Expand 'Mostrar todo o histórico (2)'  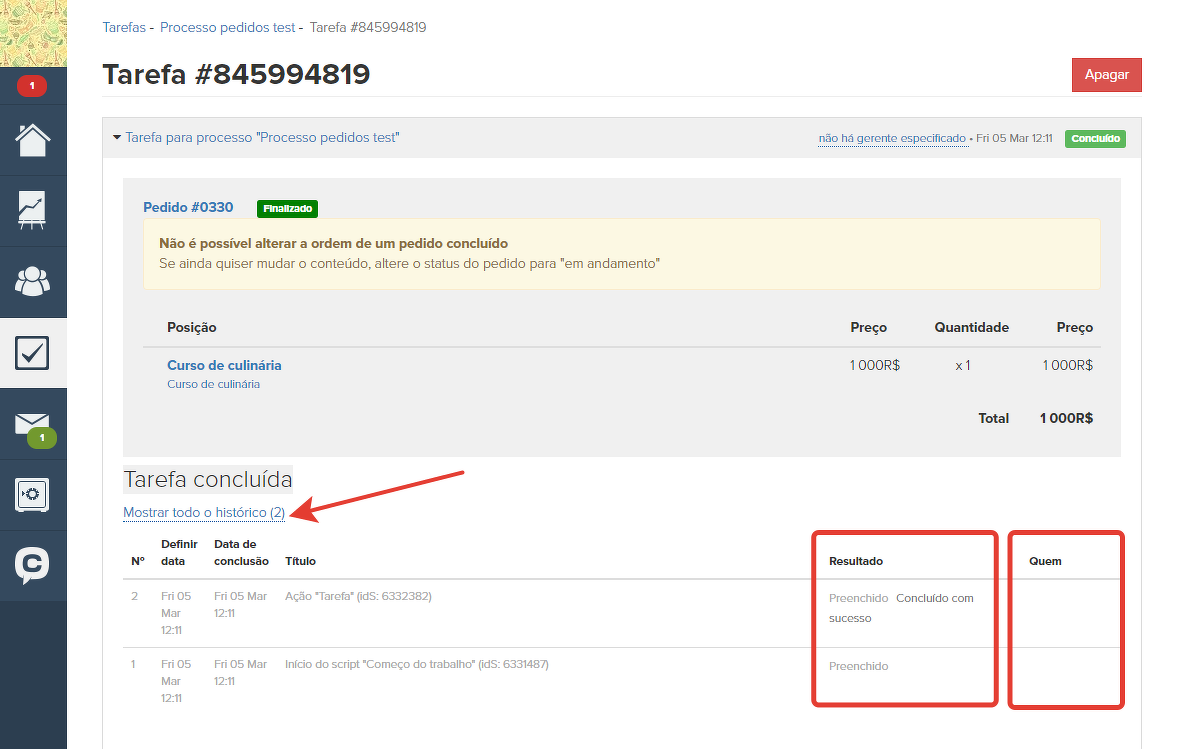[x=204, y=512]
